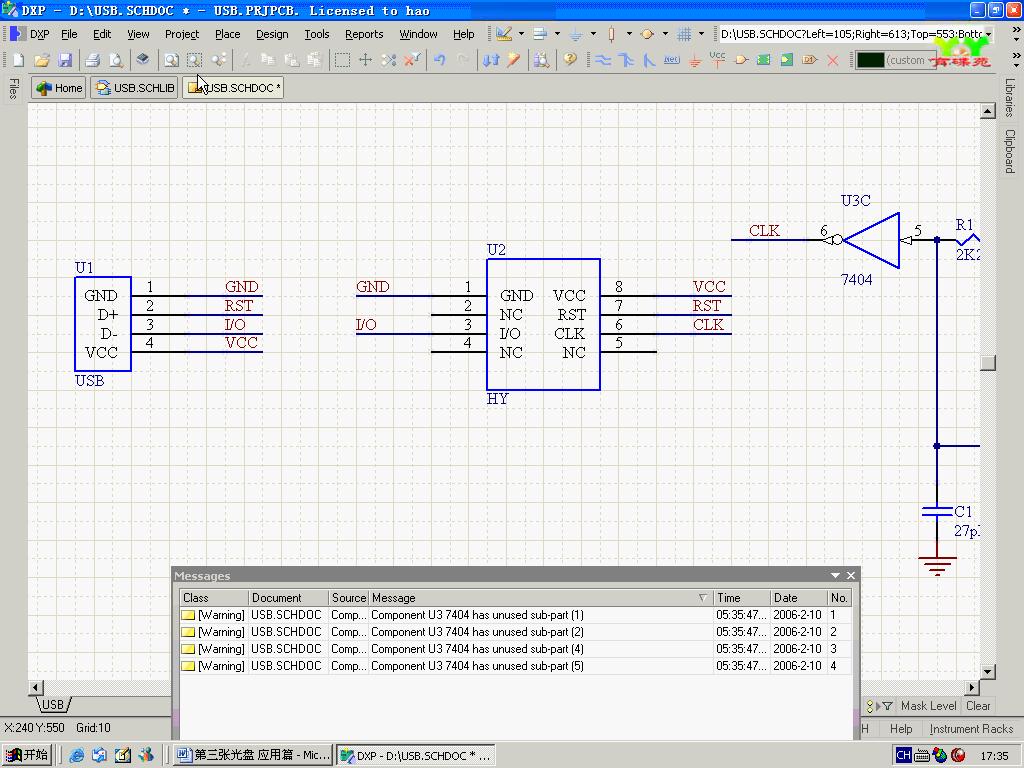Sort messages by the Message column header
Viewport: 1024px width, 768px height.
(x=539, y=598)
